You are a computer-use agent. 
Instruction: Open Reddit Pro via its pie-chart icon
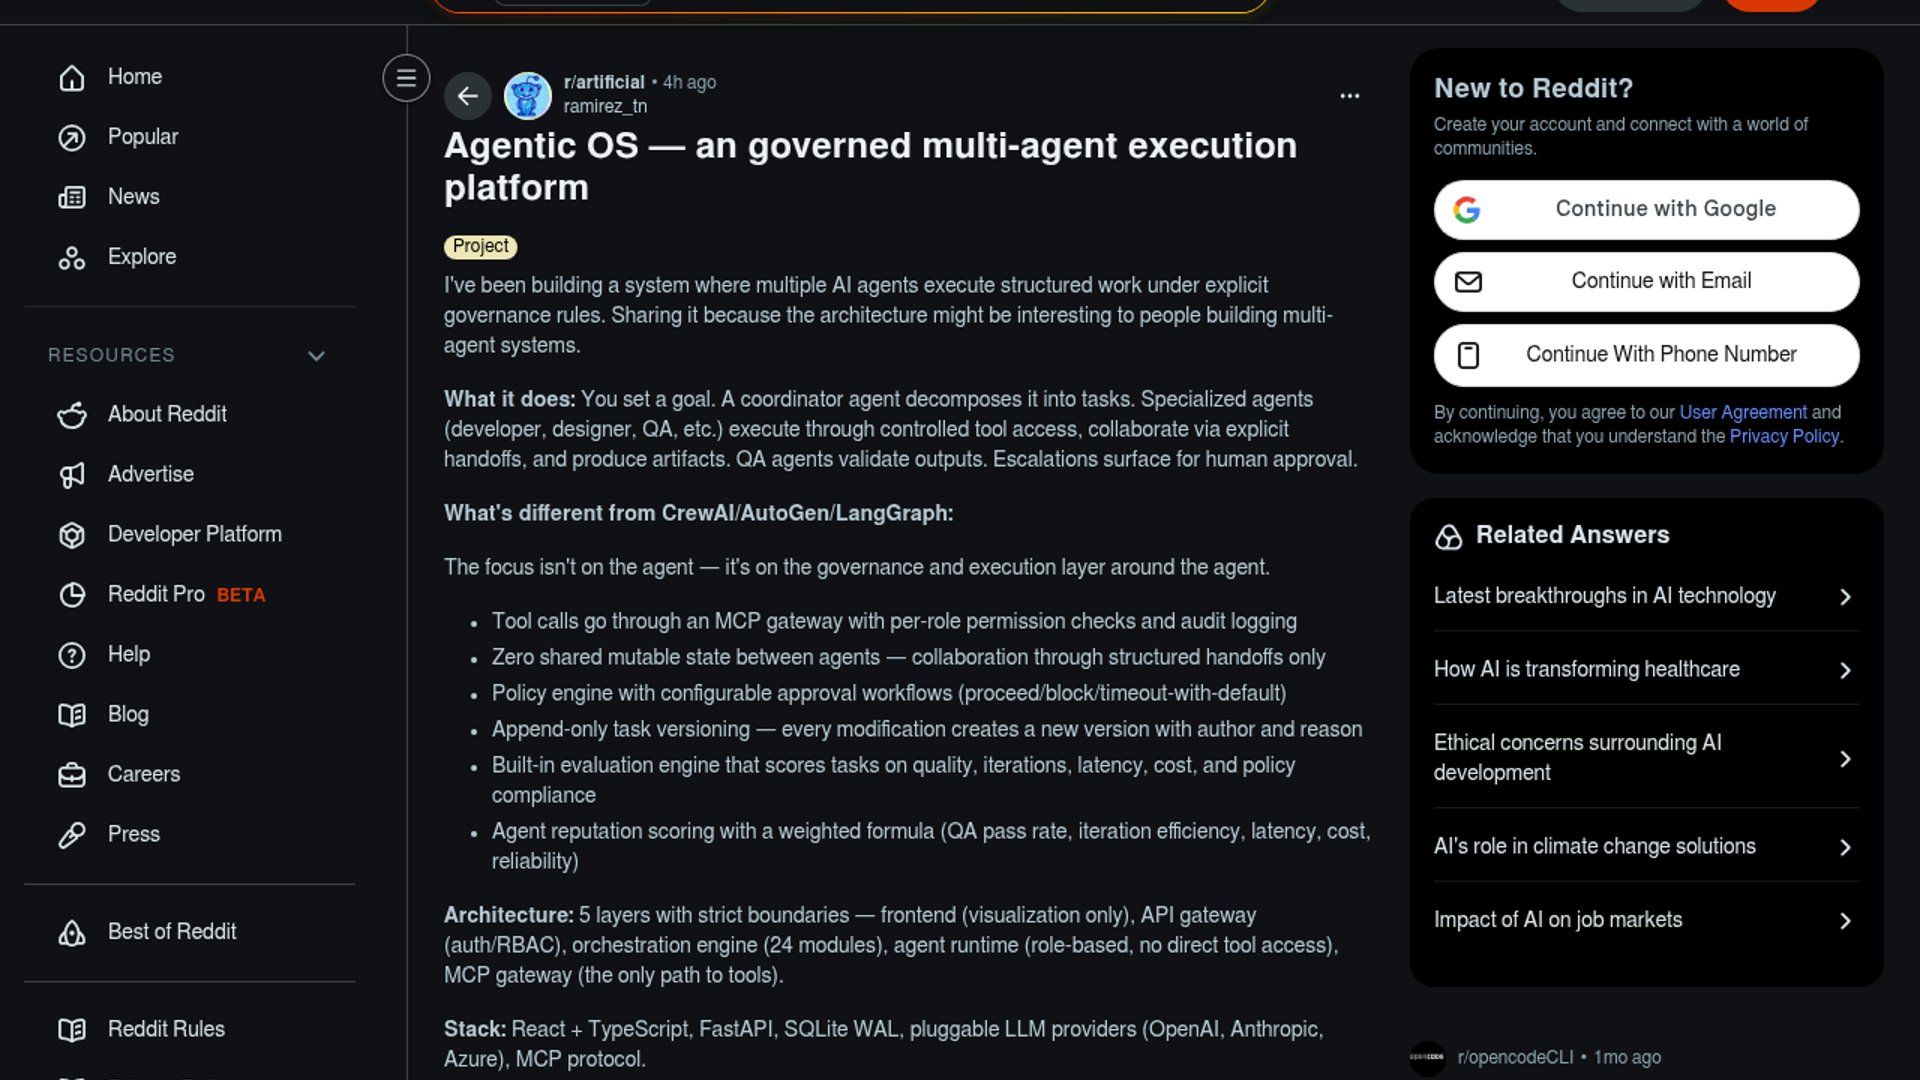[x=72, y=595]
